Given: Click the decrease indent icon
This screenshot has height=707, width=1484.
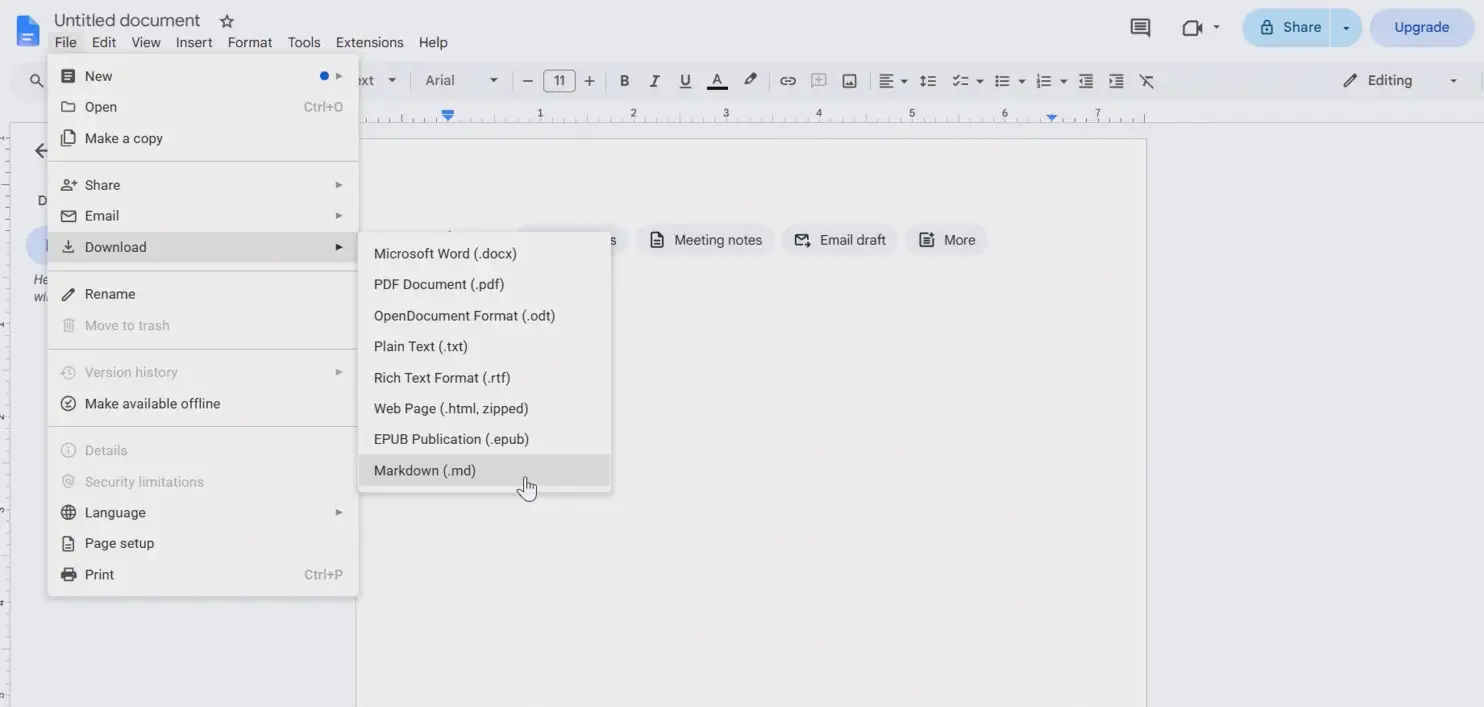Looking at the screenshot, I should (1086, 81).
